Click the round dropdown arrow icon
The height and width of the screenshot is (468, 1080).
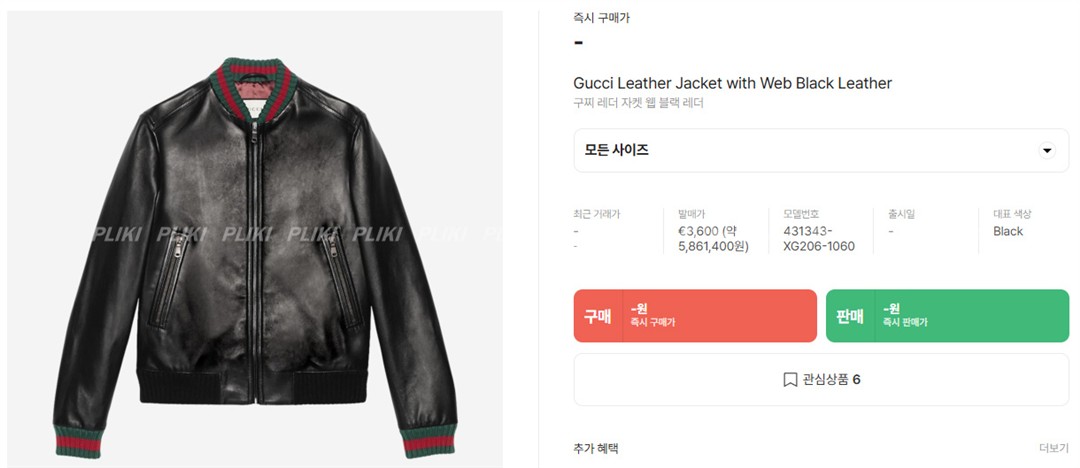(1047, 150)
